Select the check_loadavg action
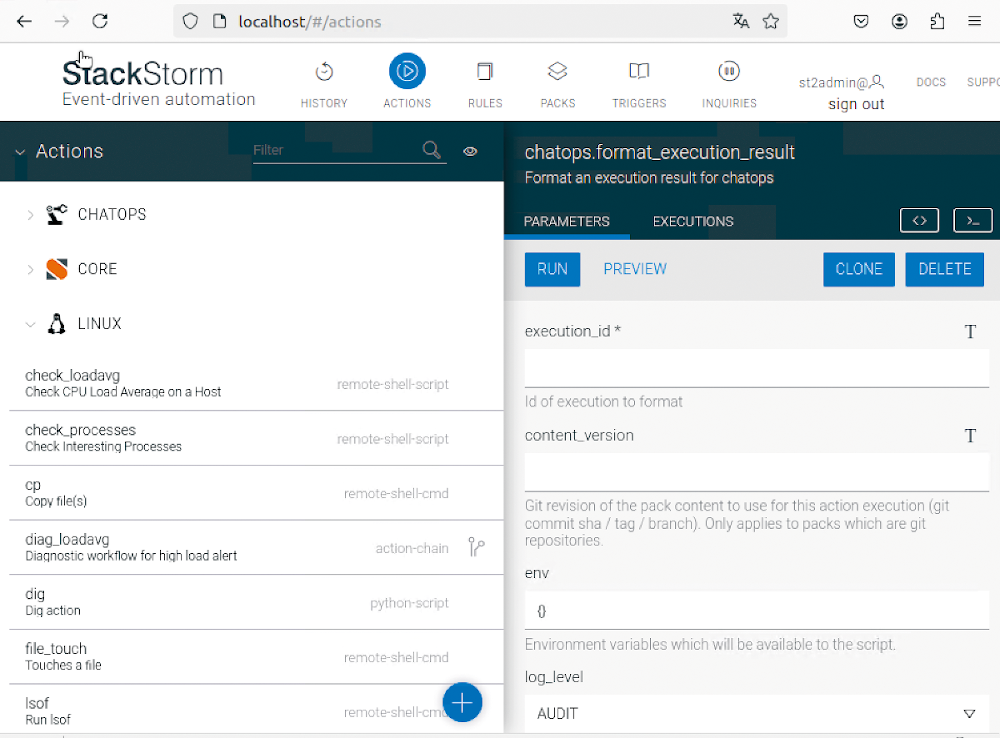1000x738 pixels. [x=256, y=383]
